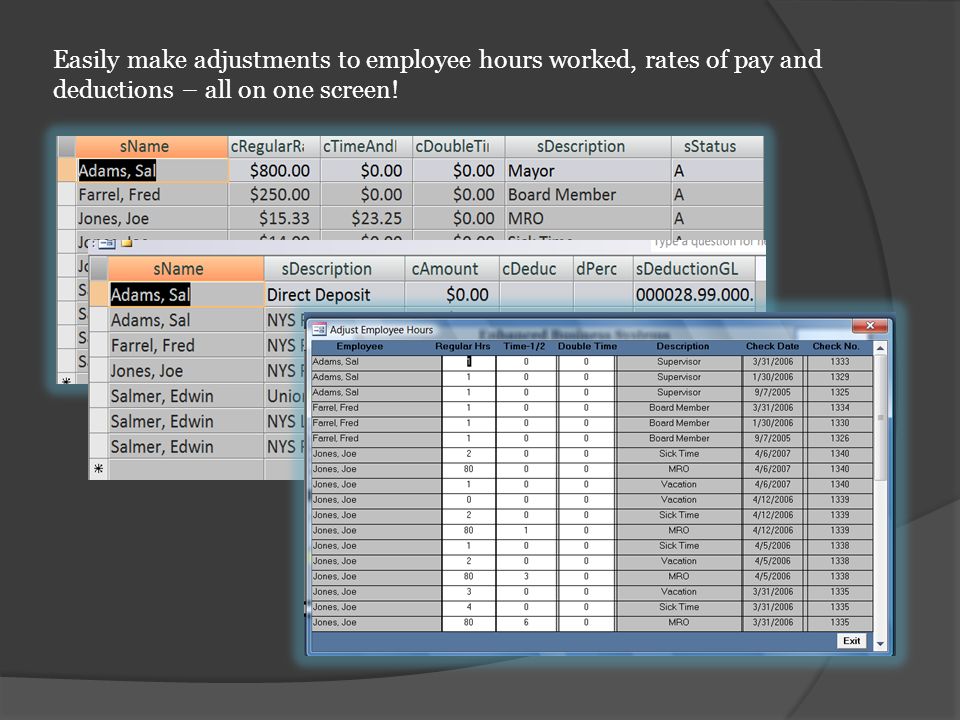Click Board Member in the pay rates table
This screenshot has width=960, height=720.
click(588, 195)
